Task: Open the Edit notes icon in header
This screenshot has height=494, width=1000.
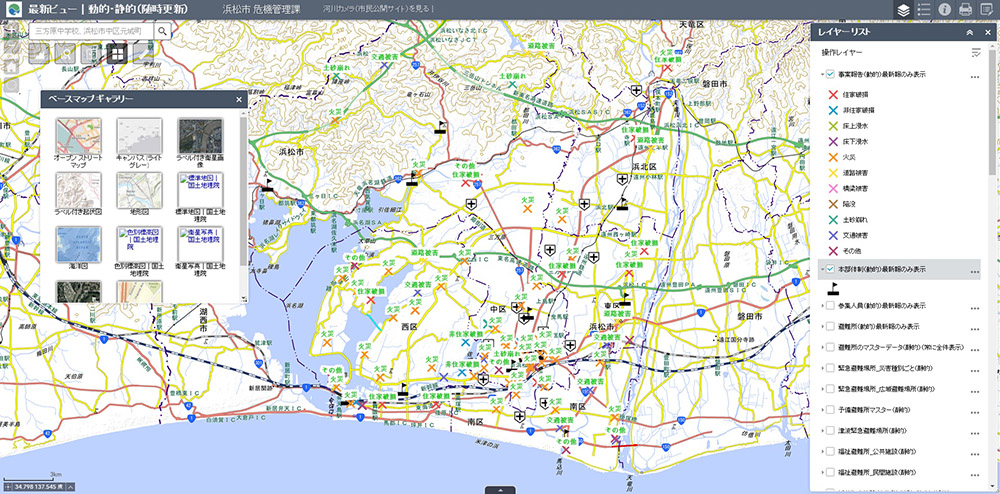Action: point(986,10)
